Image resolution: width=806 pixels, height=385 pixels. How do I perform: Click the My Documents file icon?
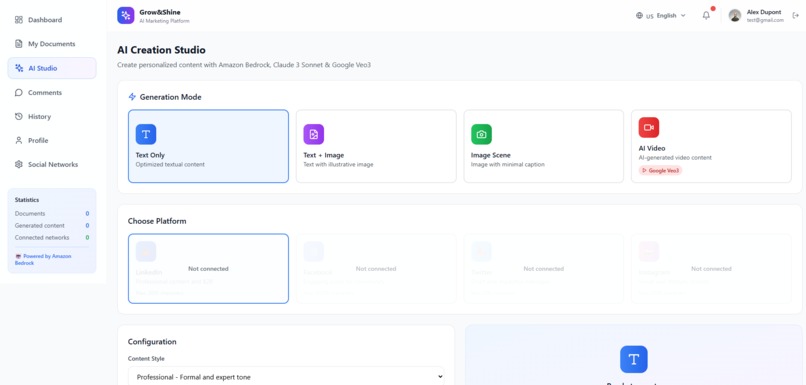19,44
